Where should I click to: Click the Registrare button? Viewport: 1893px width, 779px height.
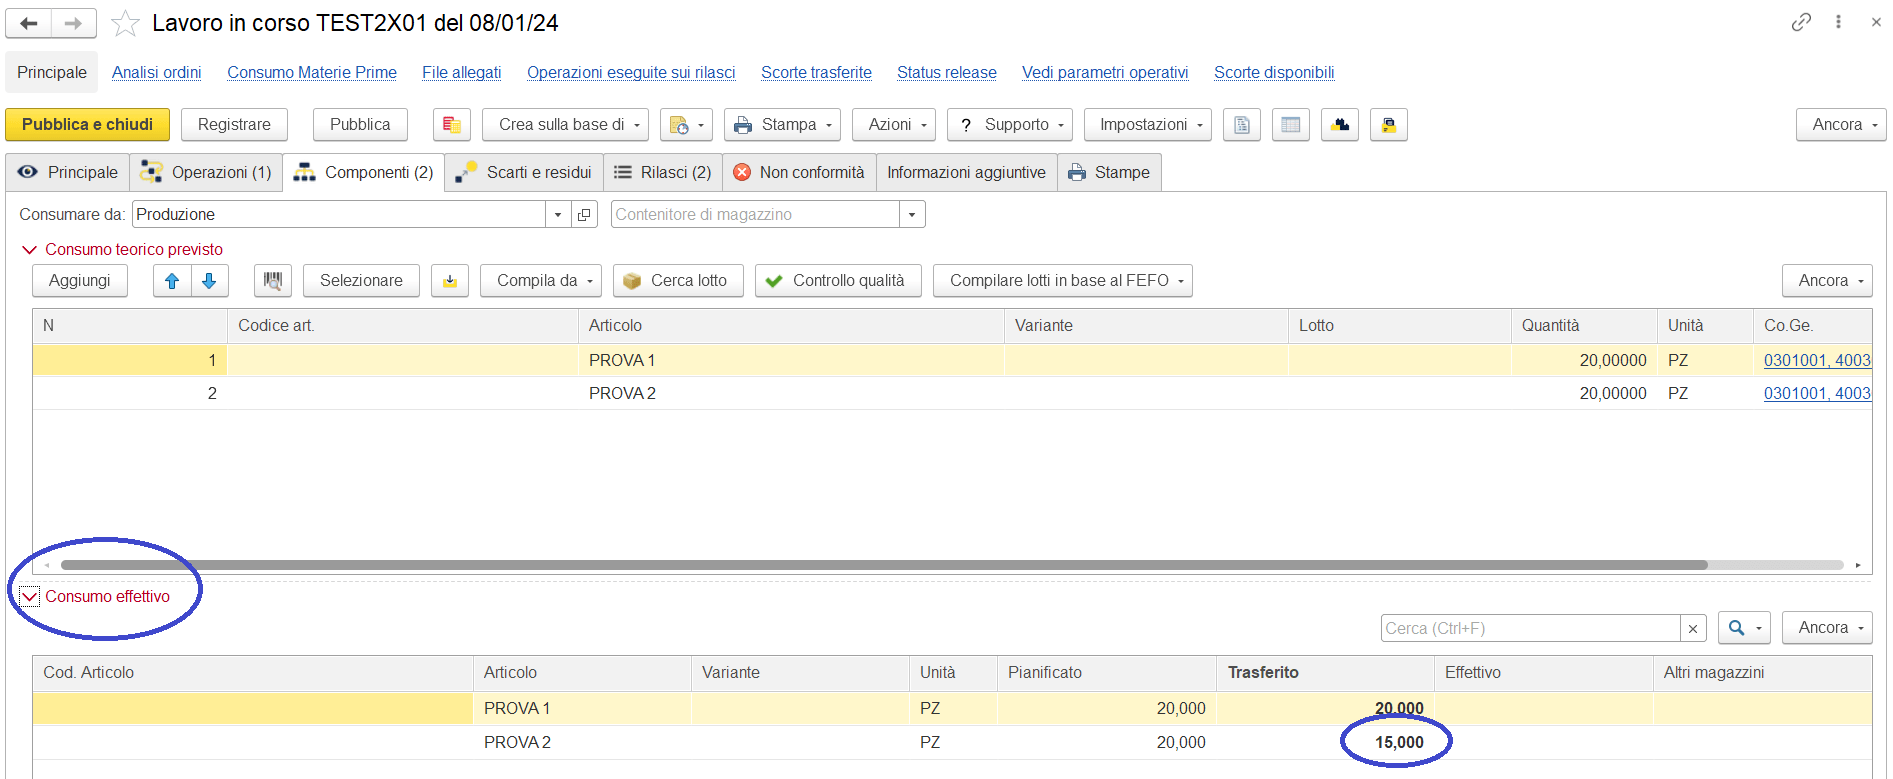pos(234,125)
